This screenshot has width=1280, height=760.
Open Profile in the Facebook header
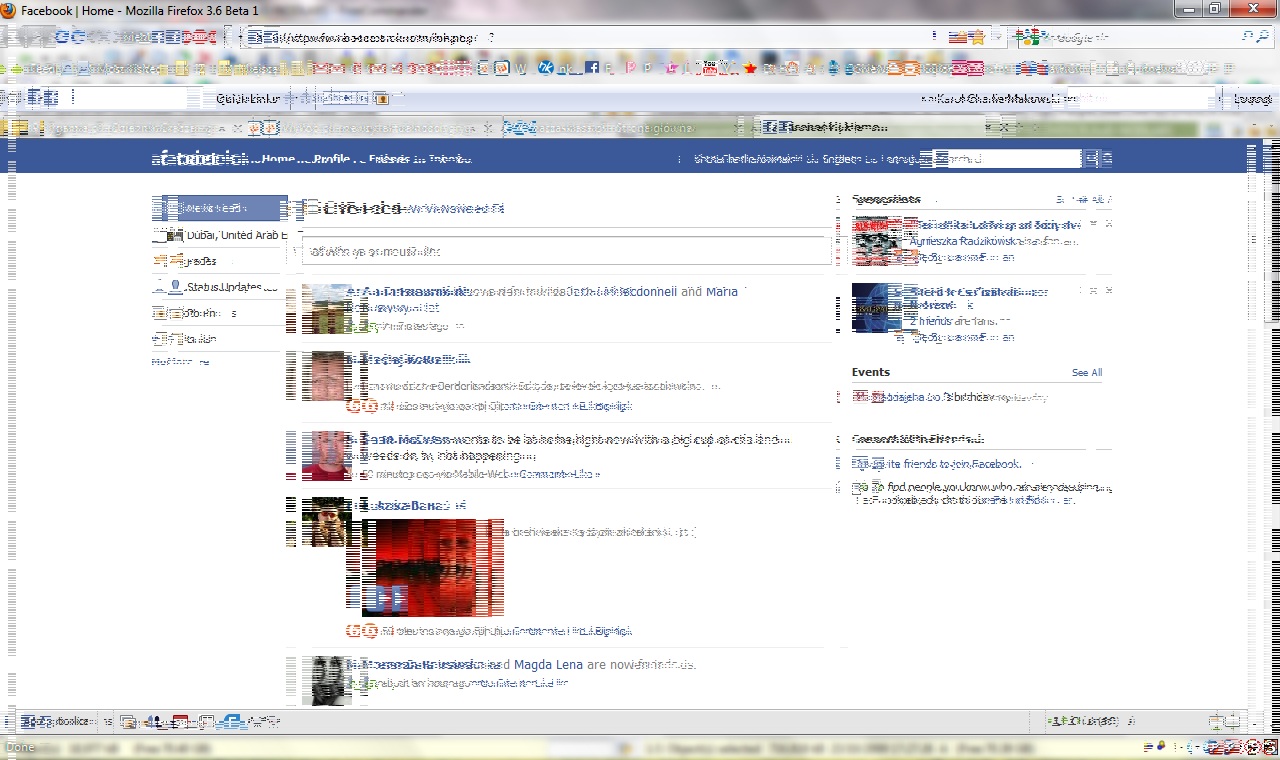[x=331, y=159]
